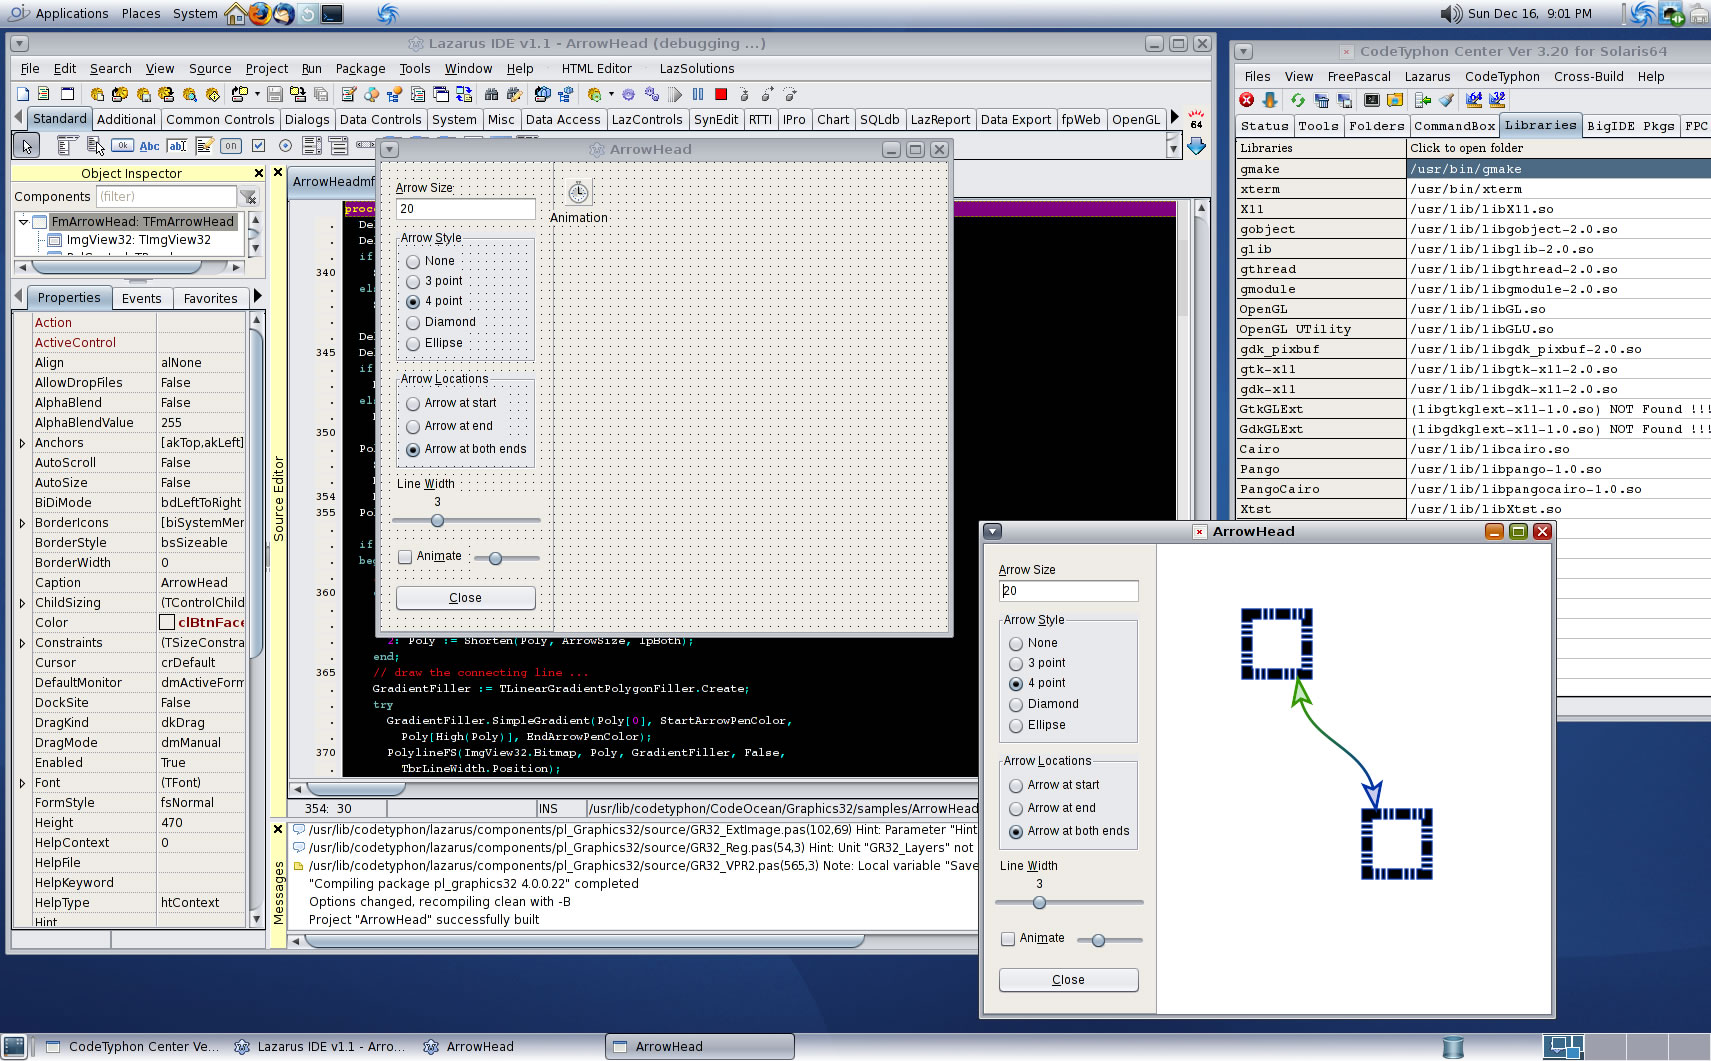This screenshot has width=1711, height=1061.
Task: Click the /usr/bin/xterm library path
Action: click(1466, 189)
